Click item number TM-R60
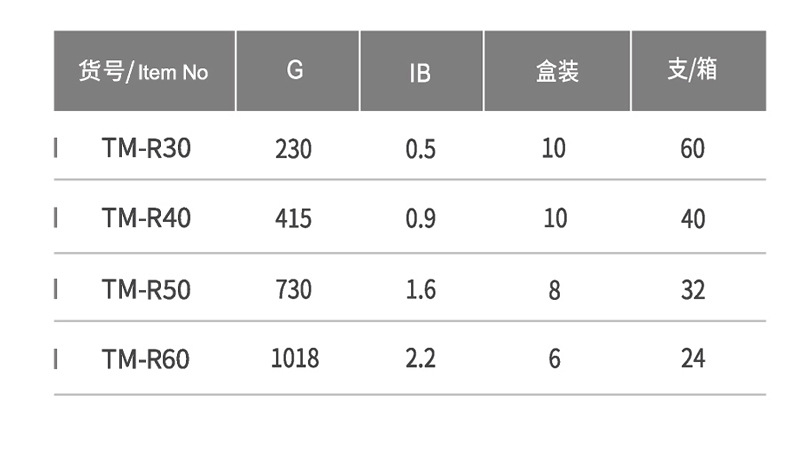This screenshot has height=449, width=800. point(146,358)
